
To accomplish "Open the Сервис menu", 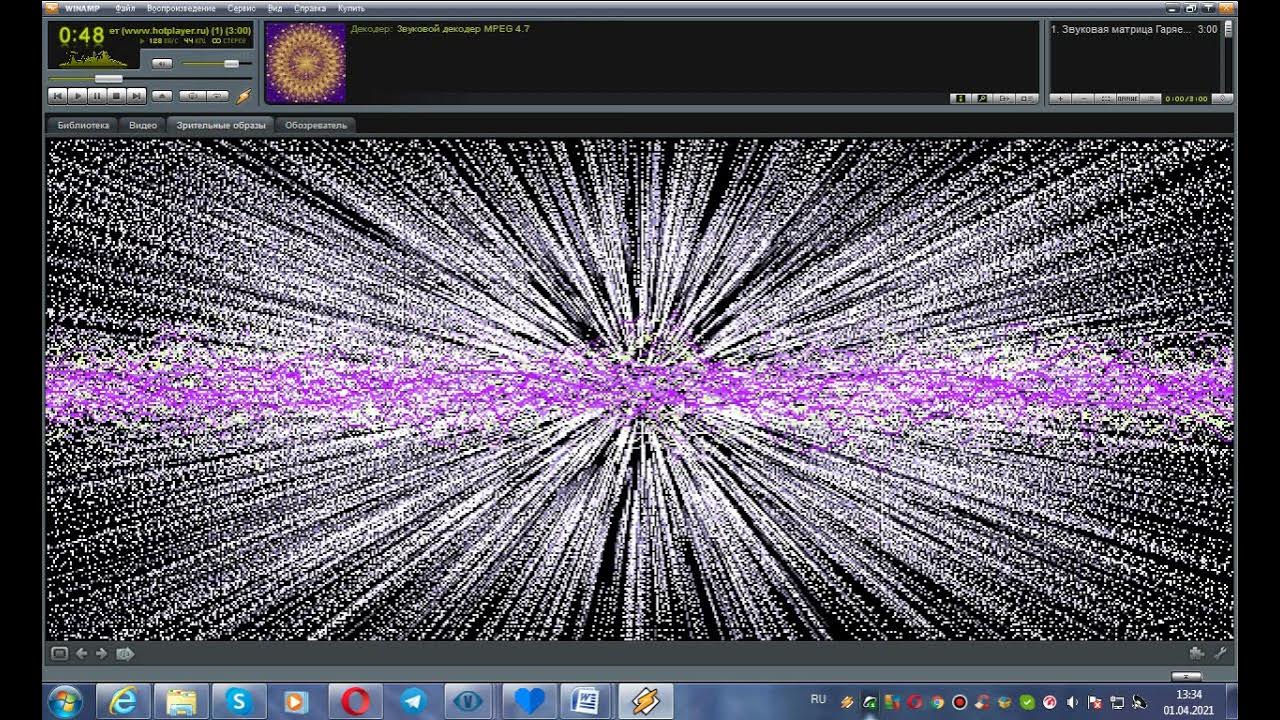I will pyautogui.click(x=241, y=8).
